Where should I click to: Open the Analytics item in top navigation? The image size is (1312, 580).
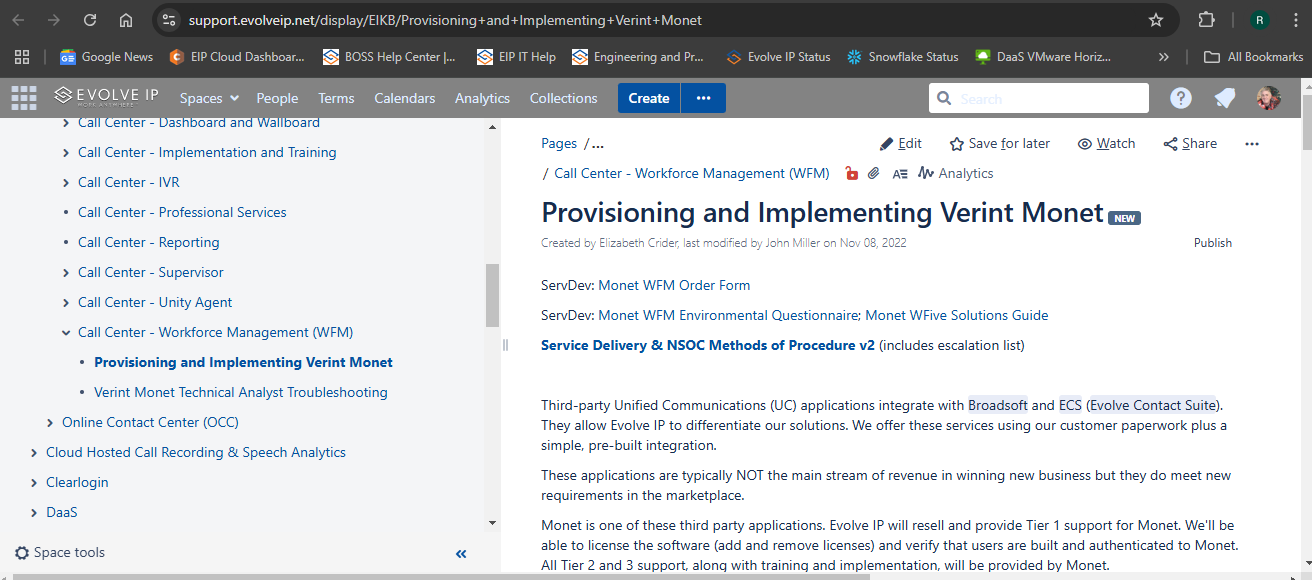click(482, 98)
